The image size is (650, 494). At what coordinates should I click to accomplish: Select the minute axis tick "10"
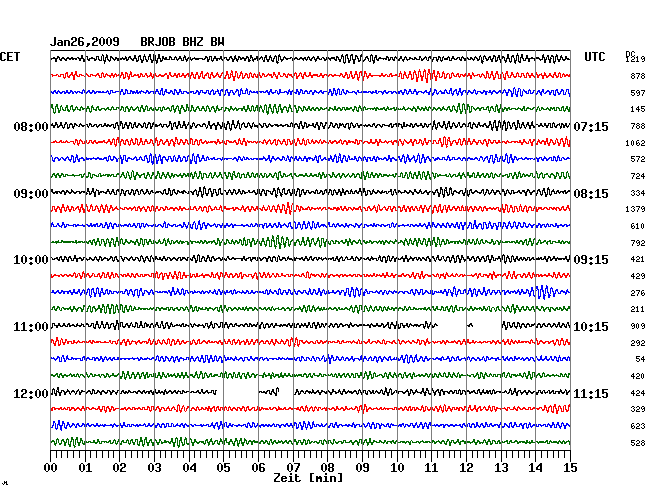(397, 468)
